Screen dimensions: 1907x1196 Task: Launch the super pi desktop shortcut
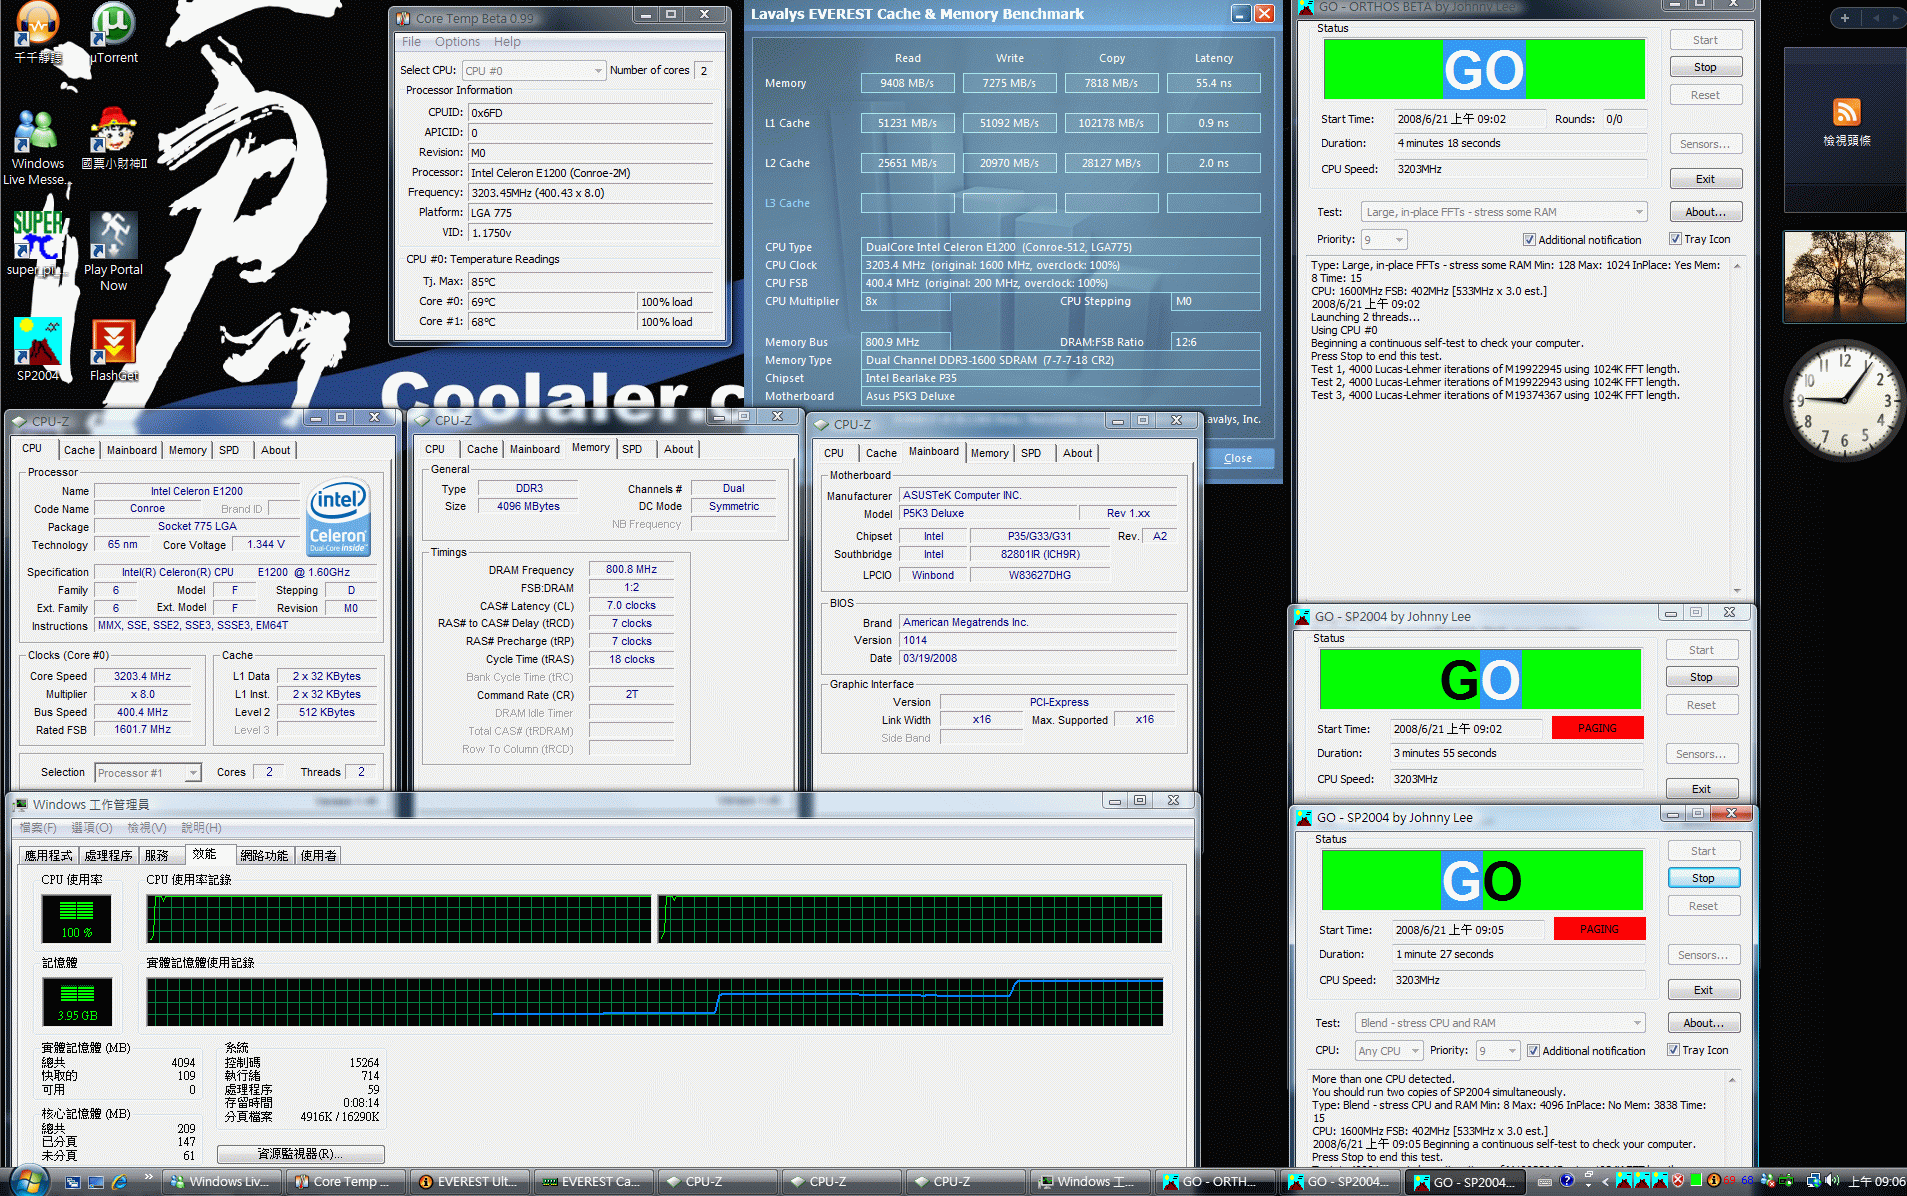[x=37, y=243]
